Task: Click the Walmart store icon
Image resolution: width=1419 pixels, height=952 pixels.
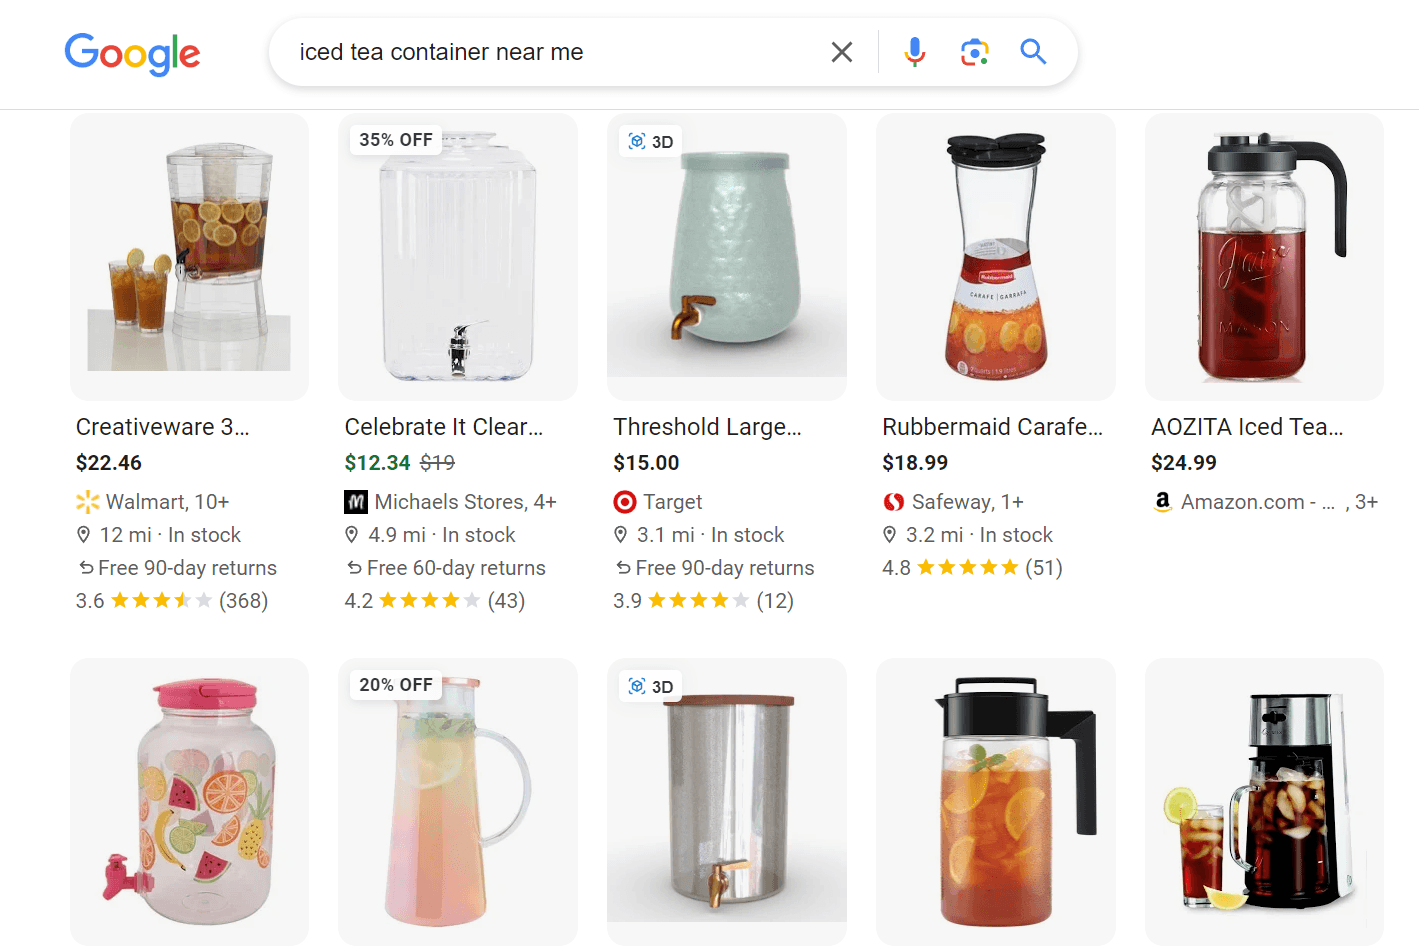Action: click(x=87, y=501)
